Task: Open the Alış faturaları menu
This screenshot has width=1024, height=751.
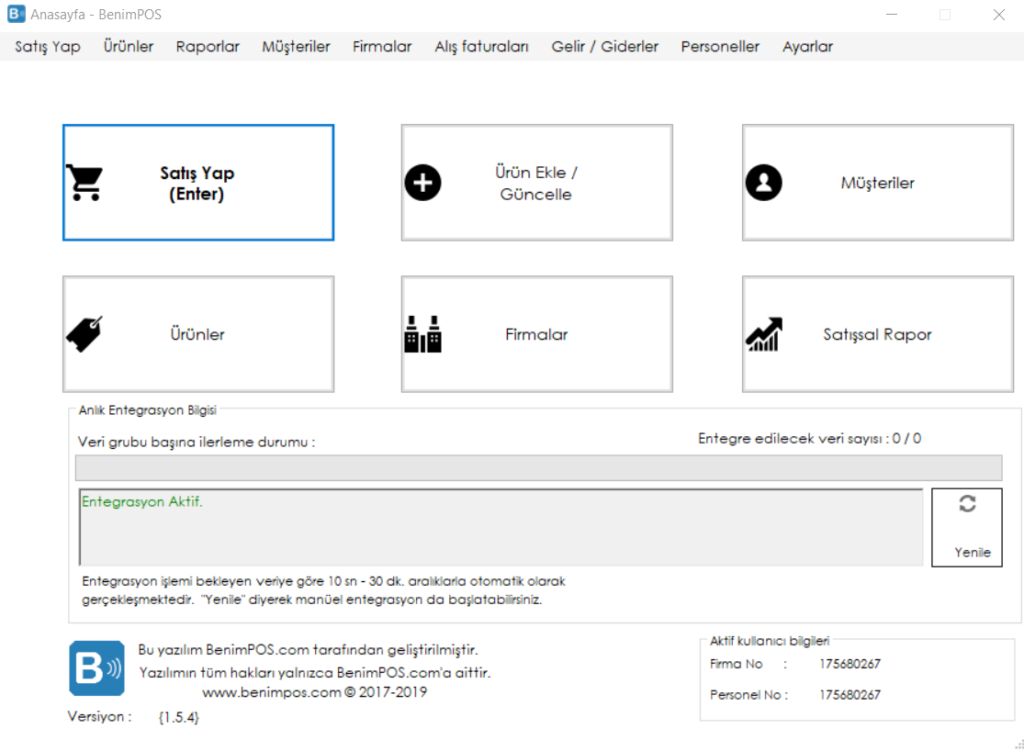Action: [481, 46]
